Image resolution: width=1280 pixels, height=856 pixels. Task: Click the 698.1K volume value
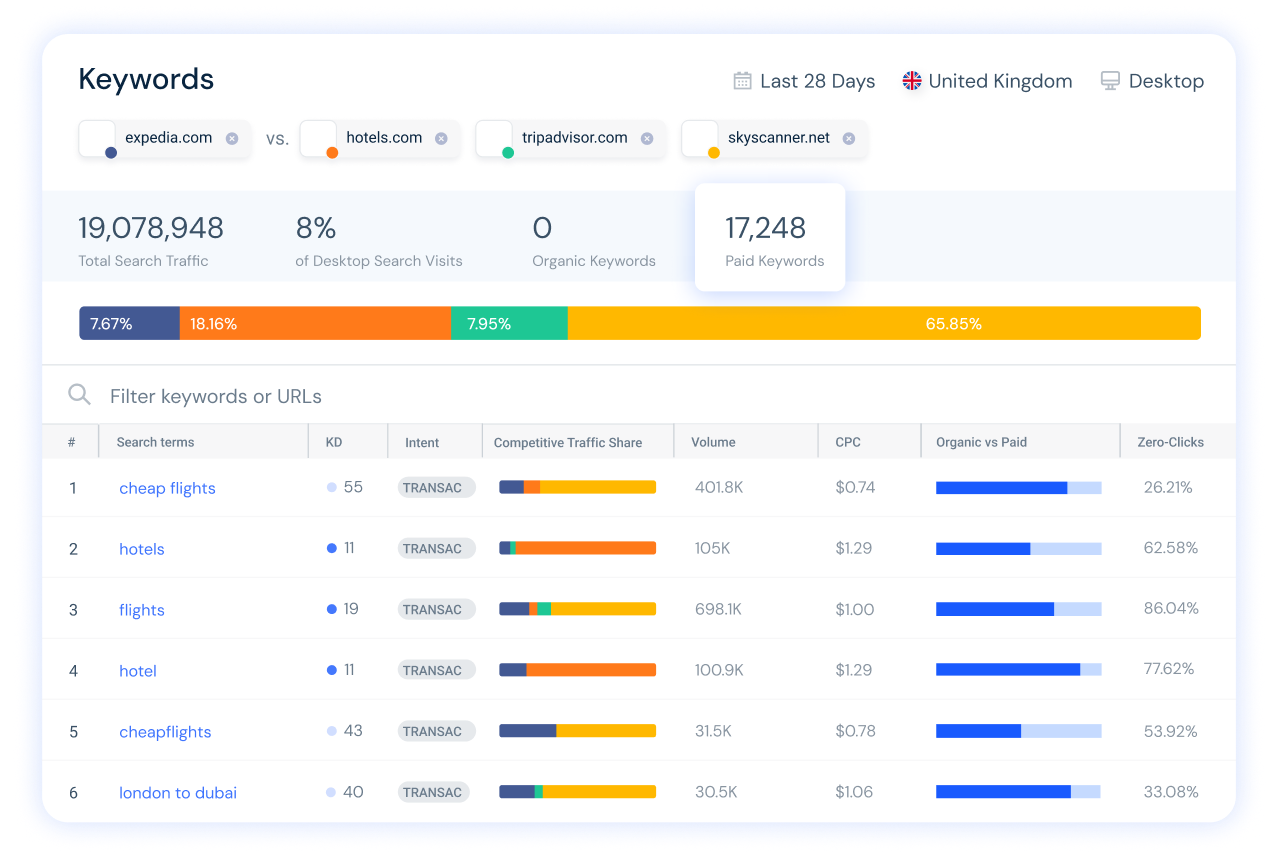coord(718,609)
